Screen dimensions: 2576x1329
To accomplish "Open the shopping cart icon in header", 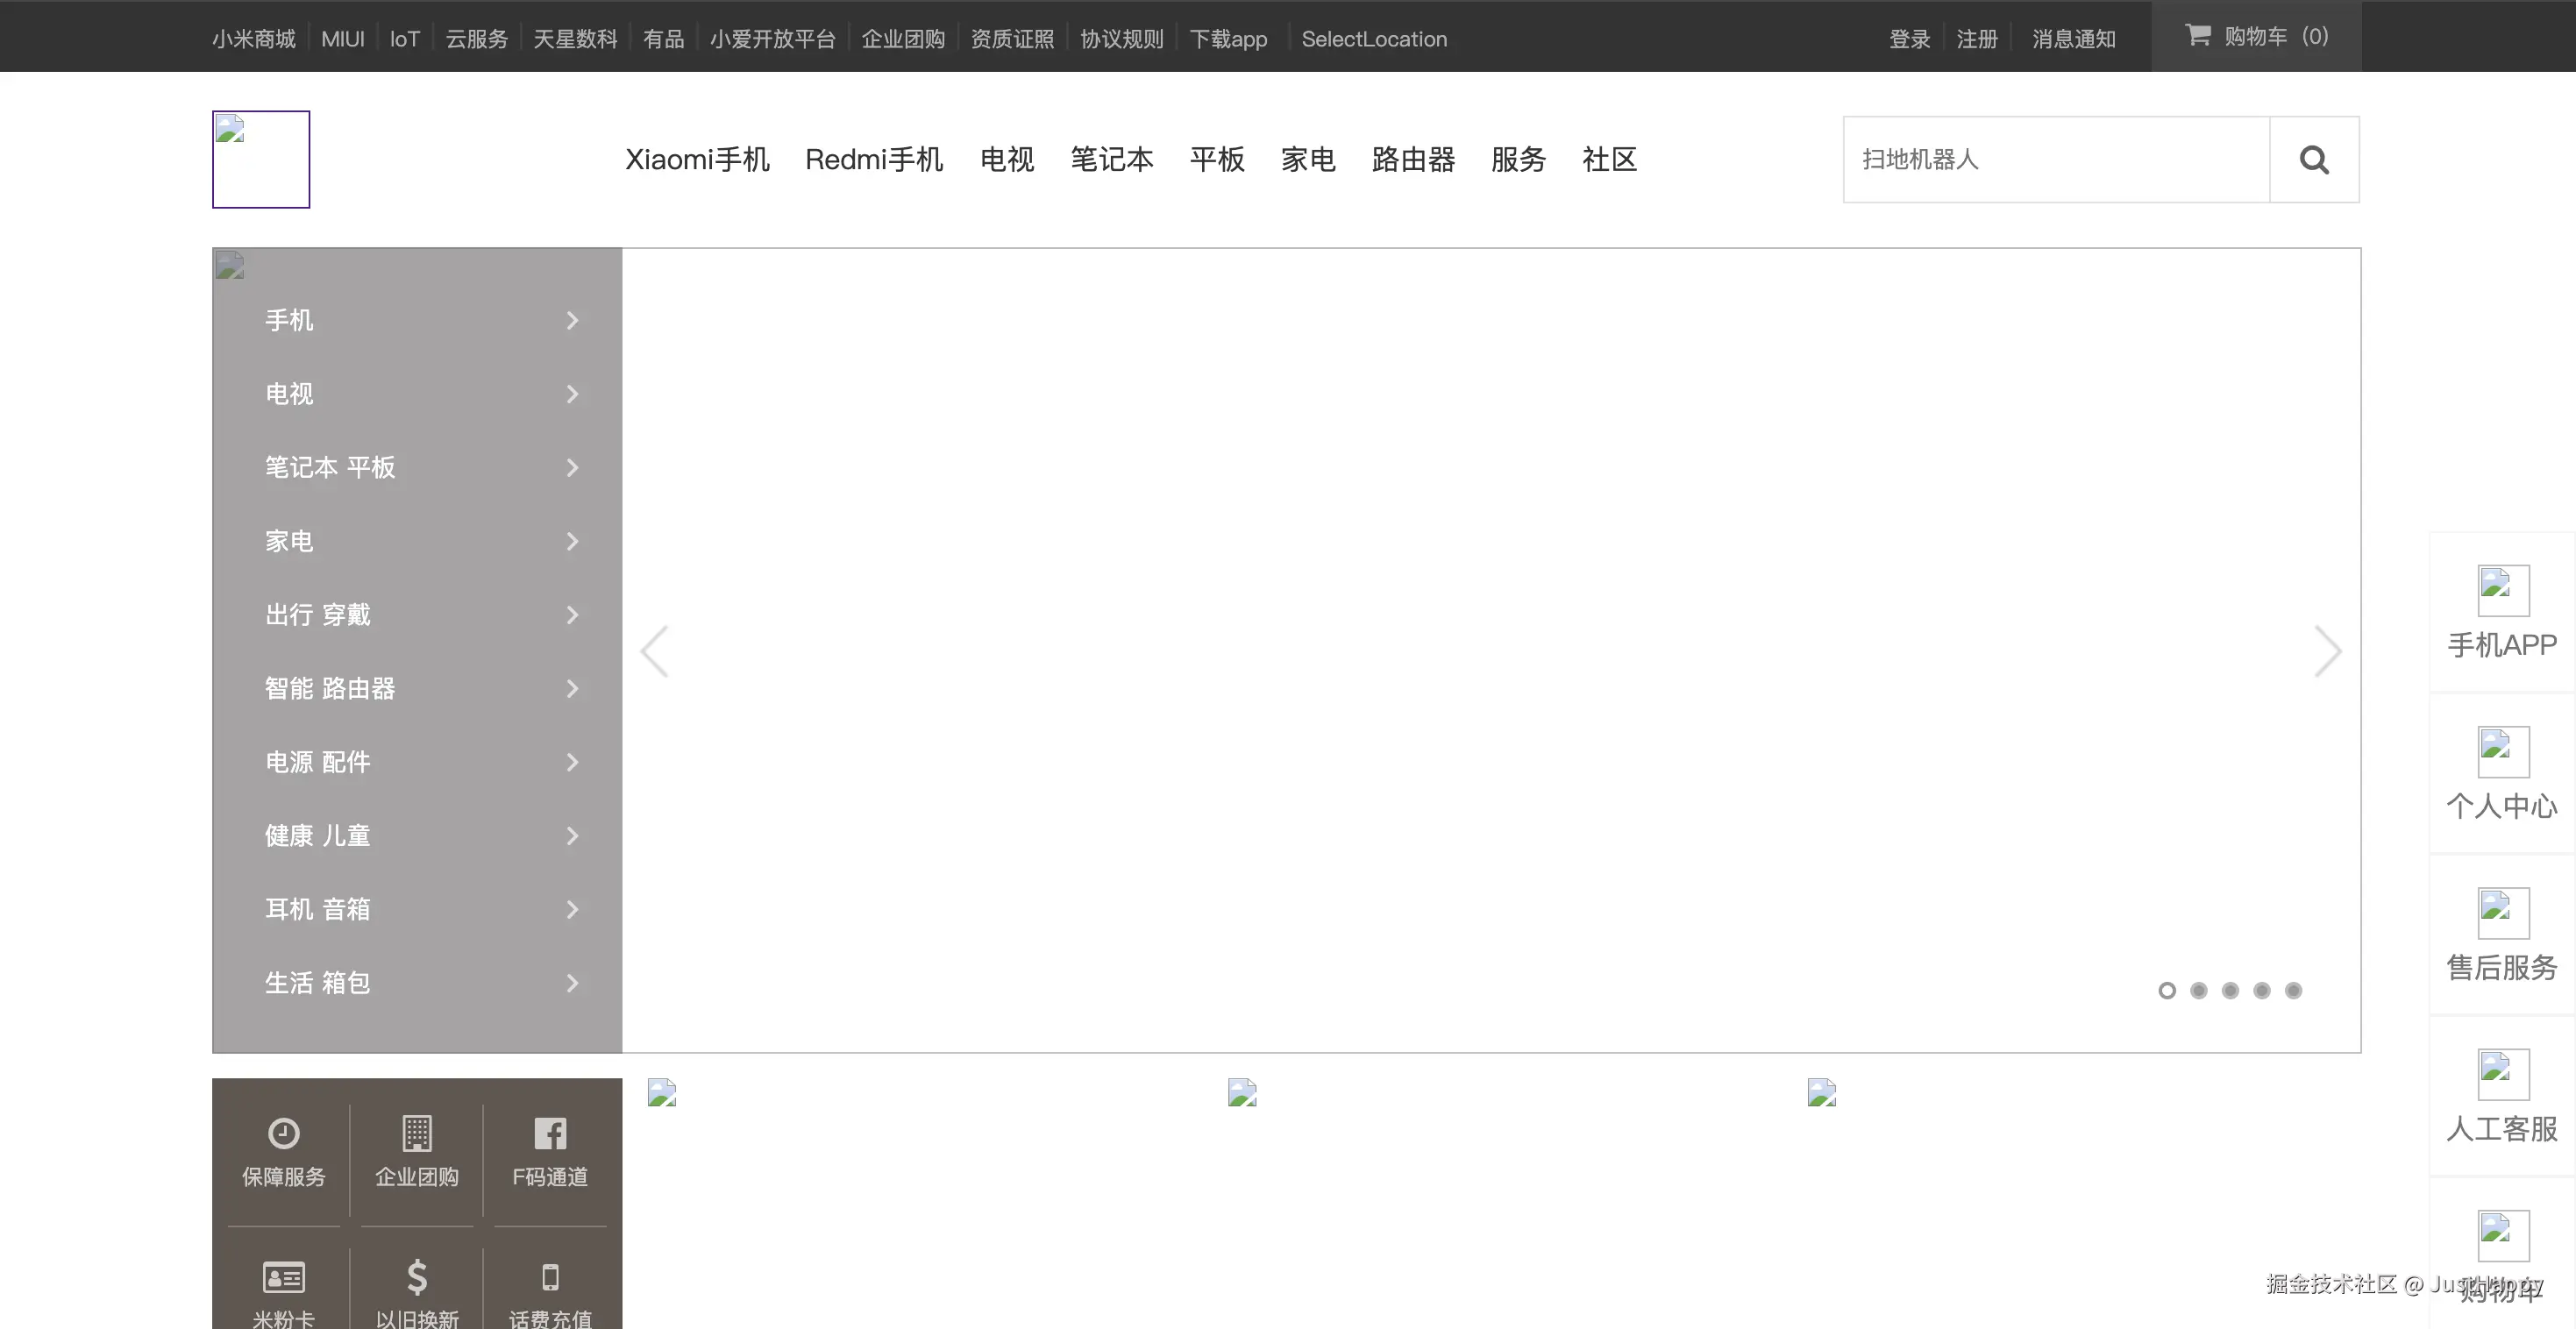I will 2197,36.
